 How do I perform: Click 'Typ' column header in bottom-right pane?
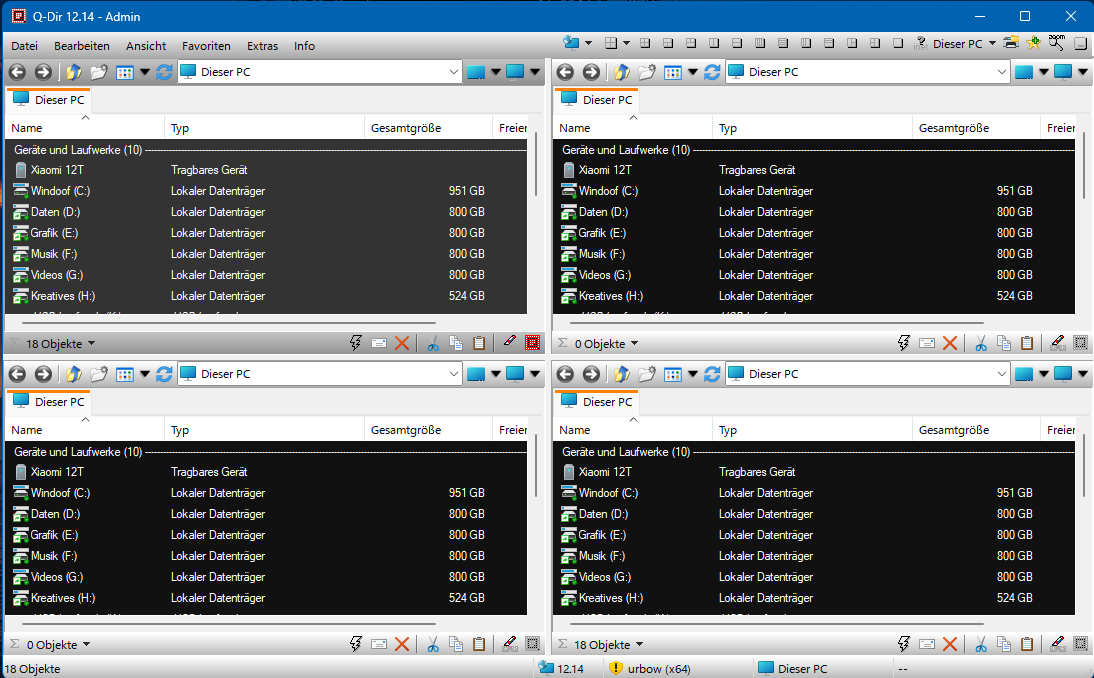pyautogui.click(x=728, y=430)
